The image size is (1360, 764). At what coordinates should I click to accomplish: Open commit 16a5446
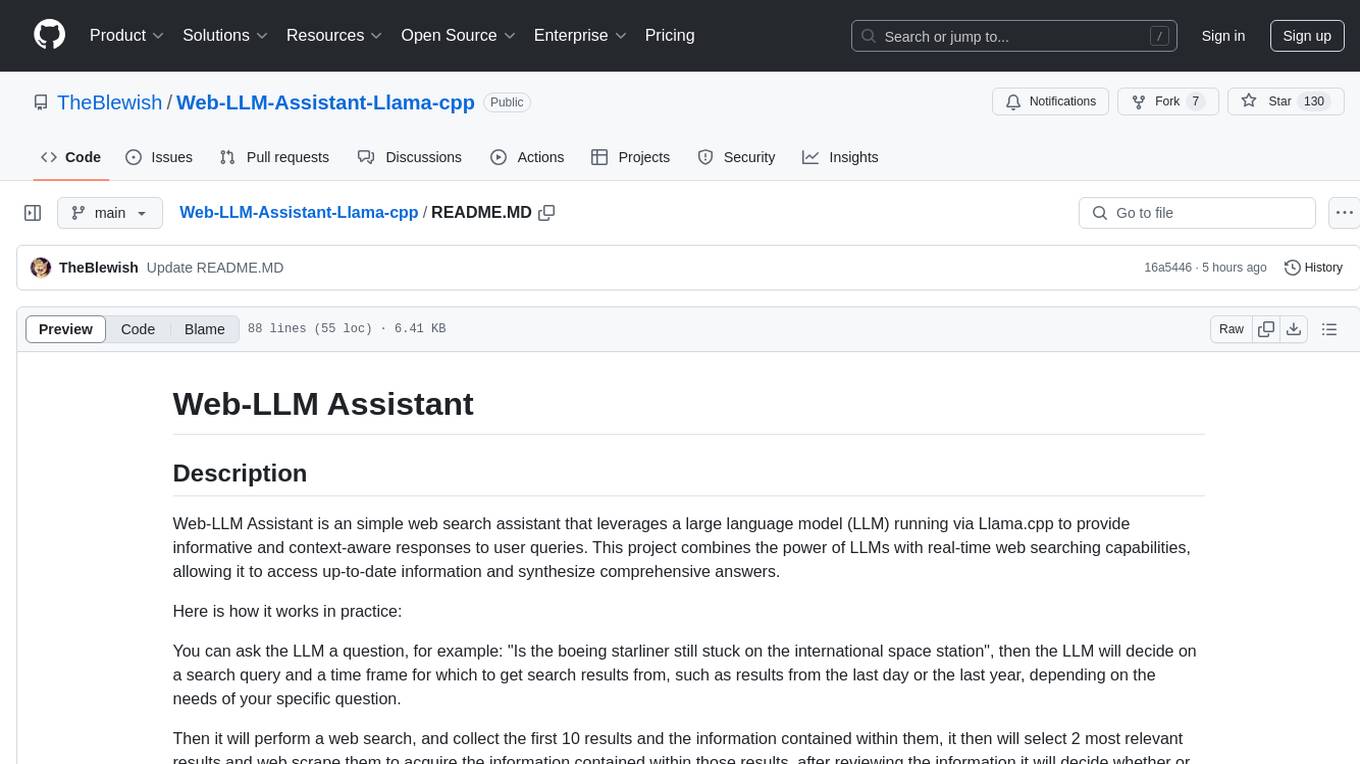tap(1168, 267)
